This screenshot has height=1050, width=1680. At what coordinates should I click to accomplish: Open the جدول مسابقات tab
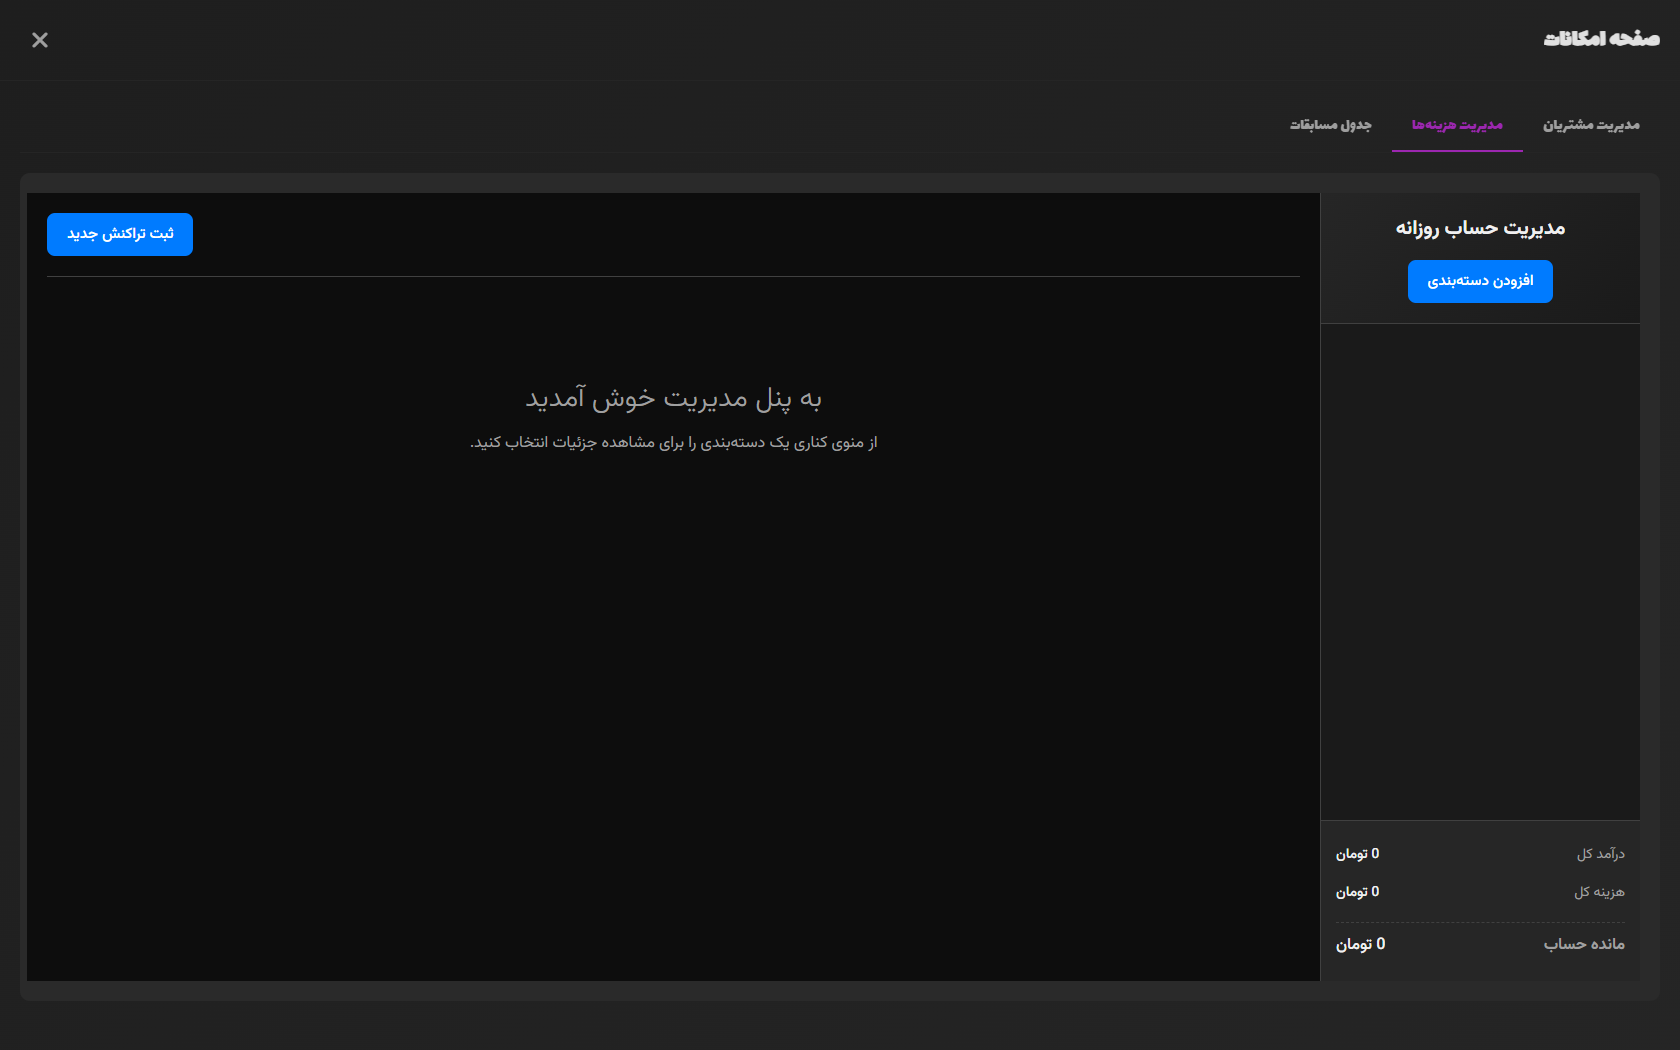click(1330, 125)
